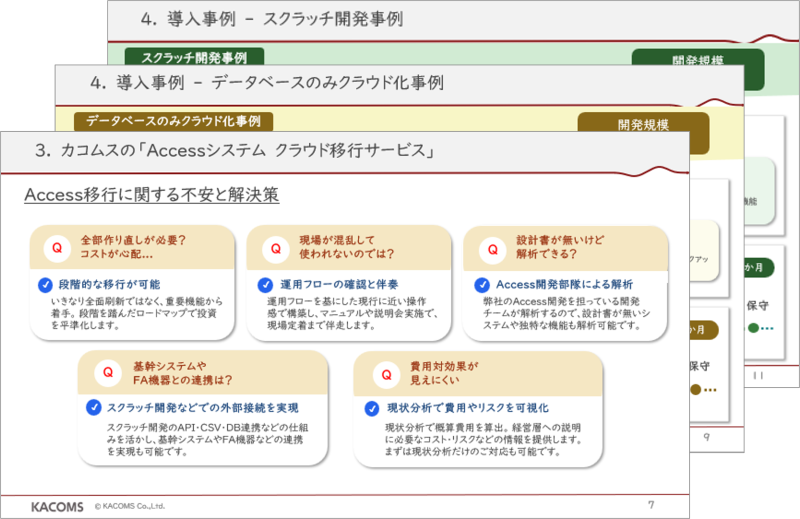Select the データベースのみクラウド化事例 brown label
The height and width of the screenshot is (519, 800).
(x=172, y=121)
